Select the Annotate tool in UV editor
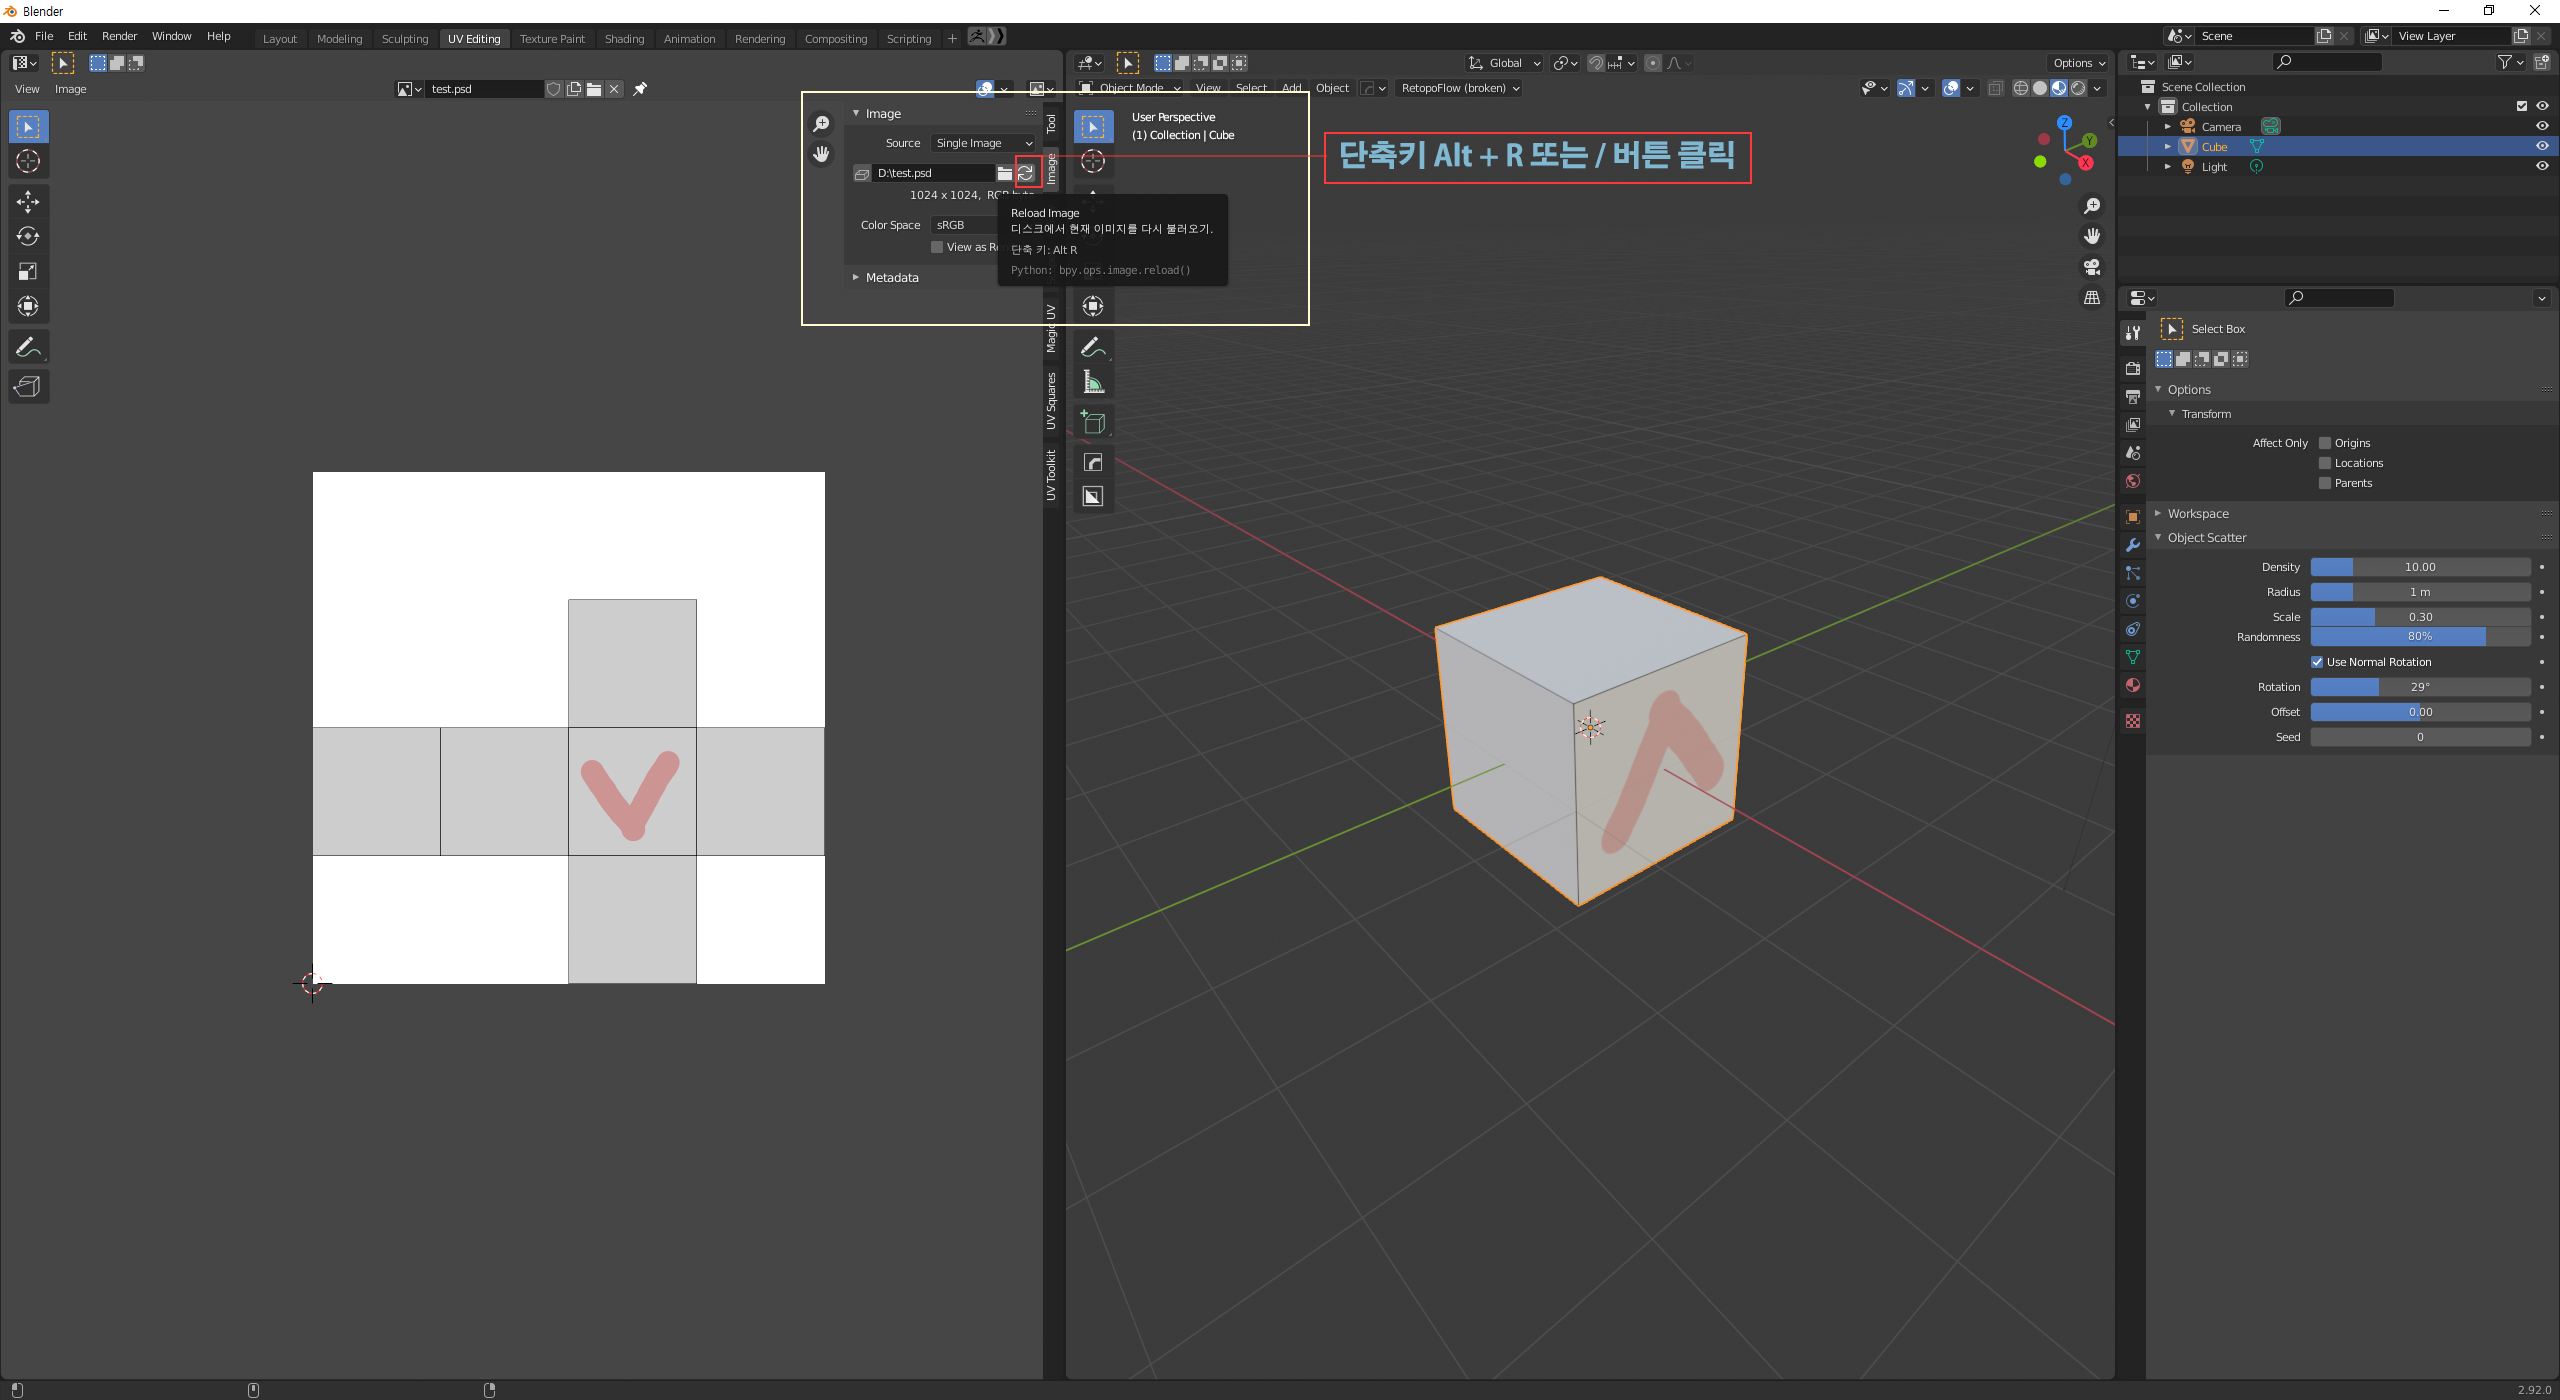 pyautogui.click(x=28, y=348)
